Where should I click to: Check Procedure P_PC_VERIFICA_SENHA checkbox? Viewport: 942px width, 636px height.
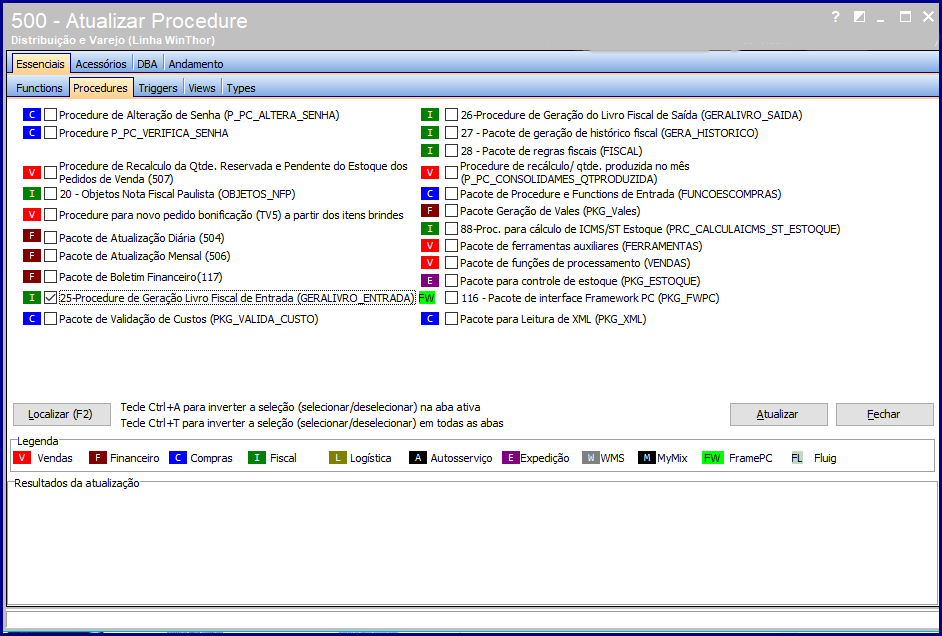pos(50,133)
